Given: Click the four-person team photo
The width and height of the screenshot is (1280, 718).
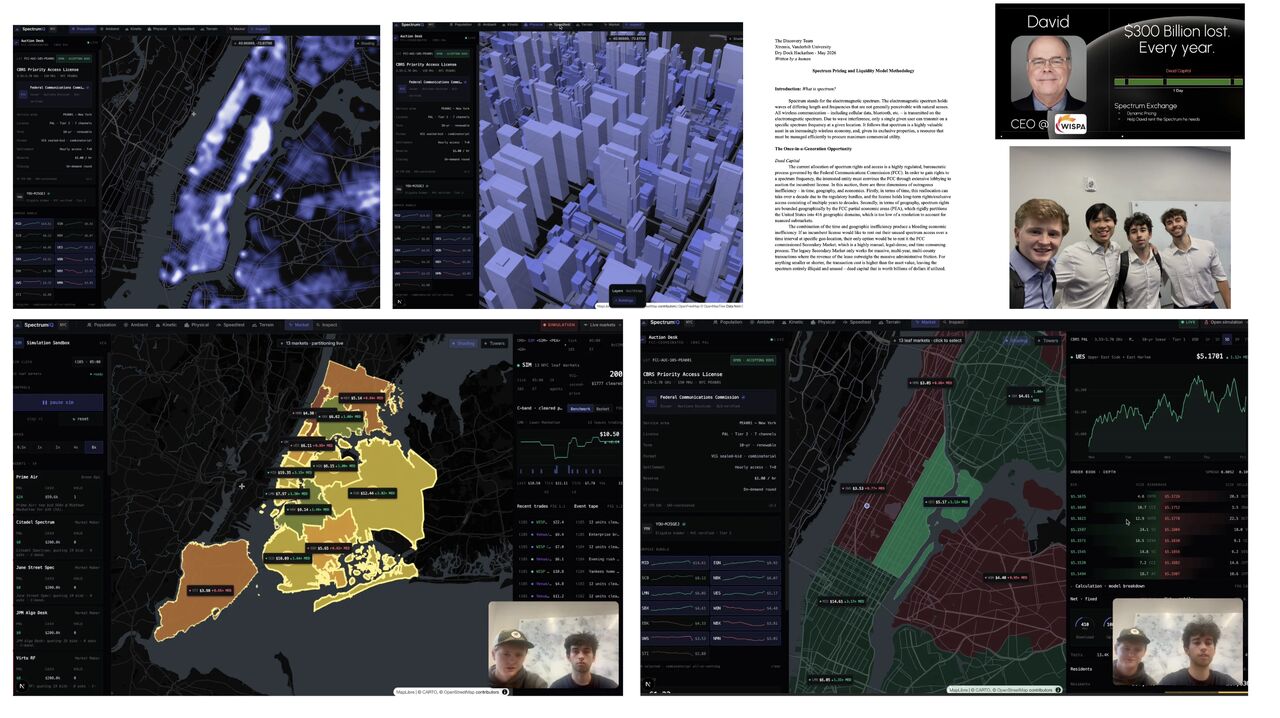Looking at the screenshot, I should 1119,228.
